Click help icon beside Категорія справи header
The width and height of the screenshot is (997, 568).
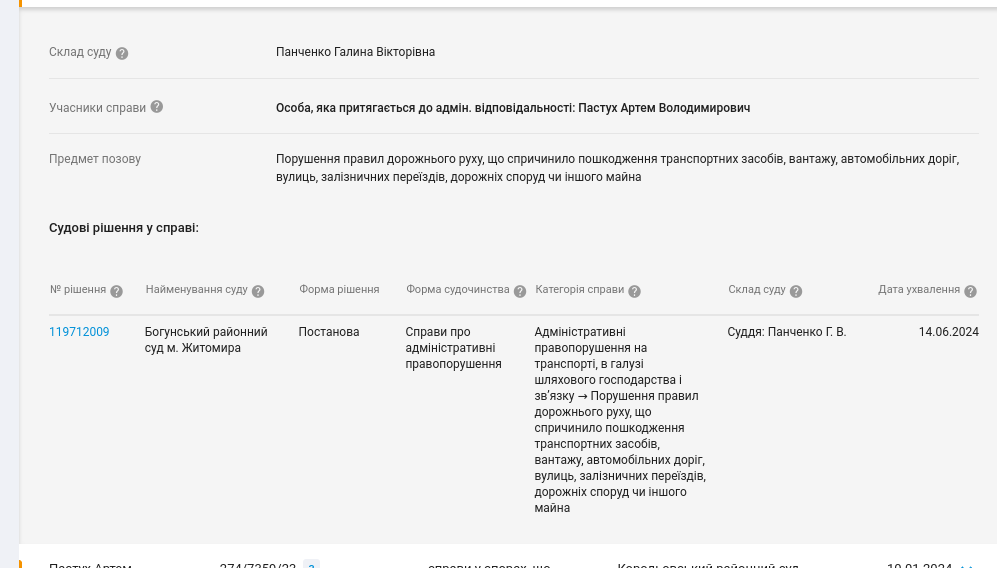click(x=634, y=291)
